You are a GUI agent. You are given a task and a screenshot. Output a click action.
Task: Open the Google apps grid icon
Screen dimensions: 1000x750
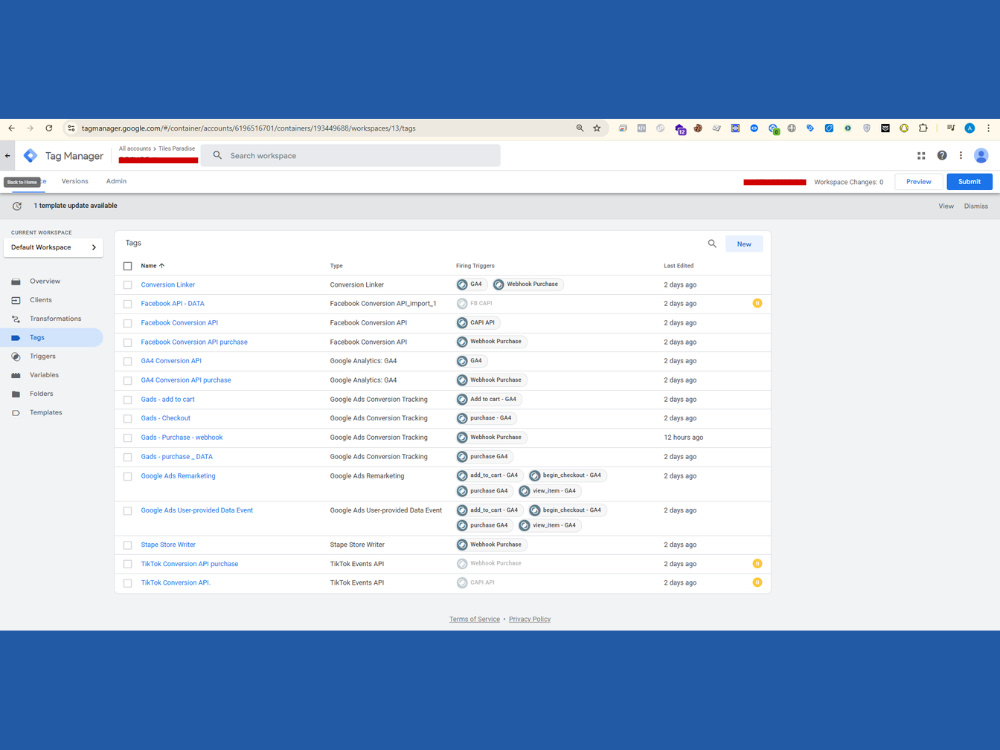click(x=921, y=156)
